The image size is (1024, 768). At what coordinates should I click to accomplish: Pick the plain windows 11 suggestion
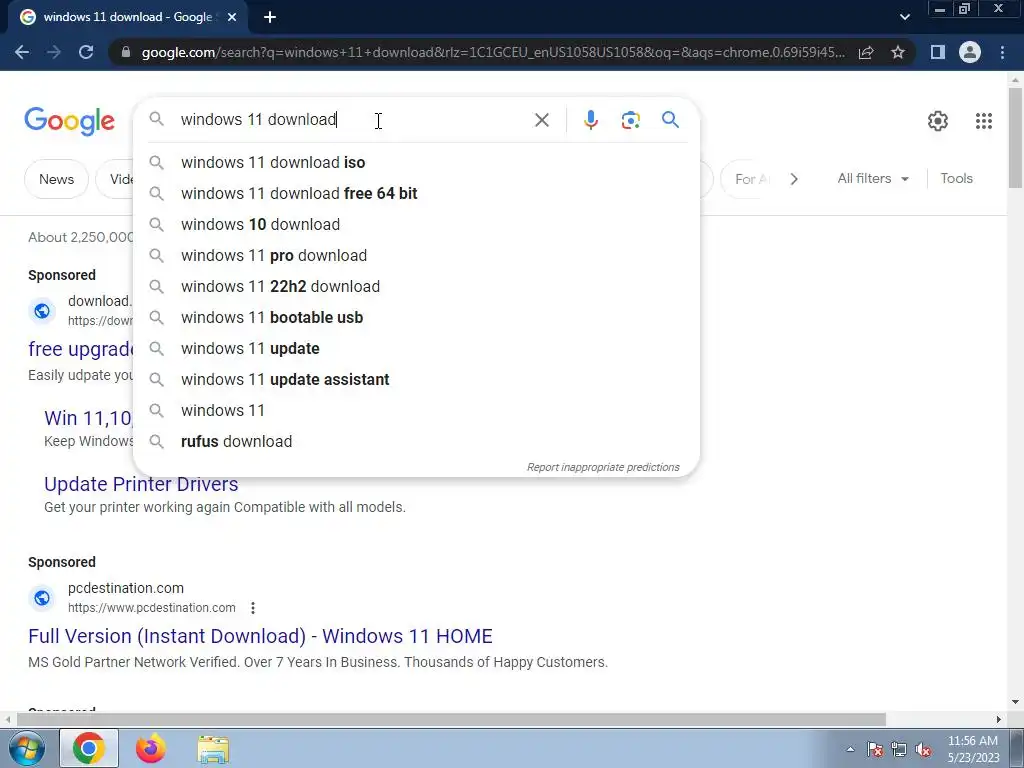pos(416,411)
